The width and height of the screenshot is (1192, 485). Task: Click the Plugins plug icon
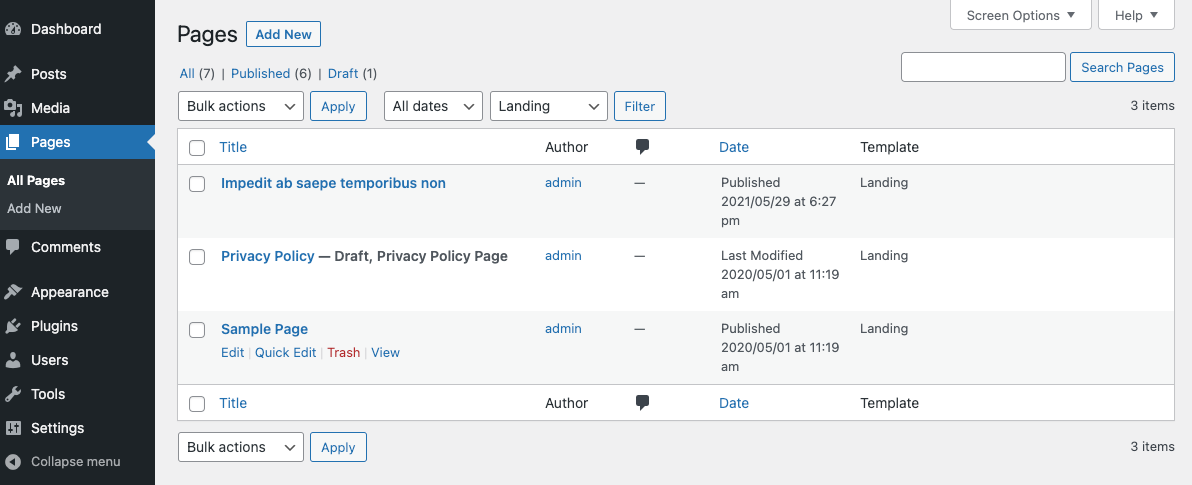coord(13,326)
